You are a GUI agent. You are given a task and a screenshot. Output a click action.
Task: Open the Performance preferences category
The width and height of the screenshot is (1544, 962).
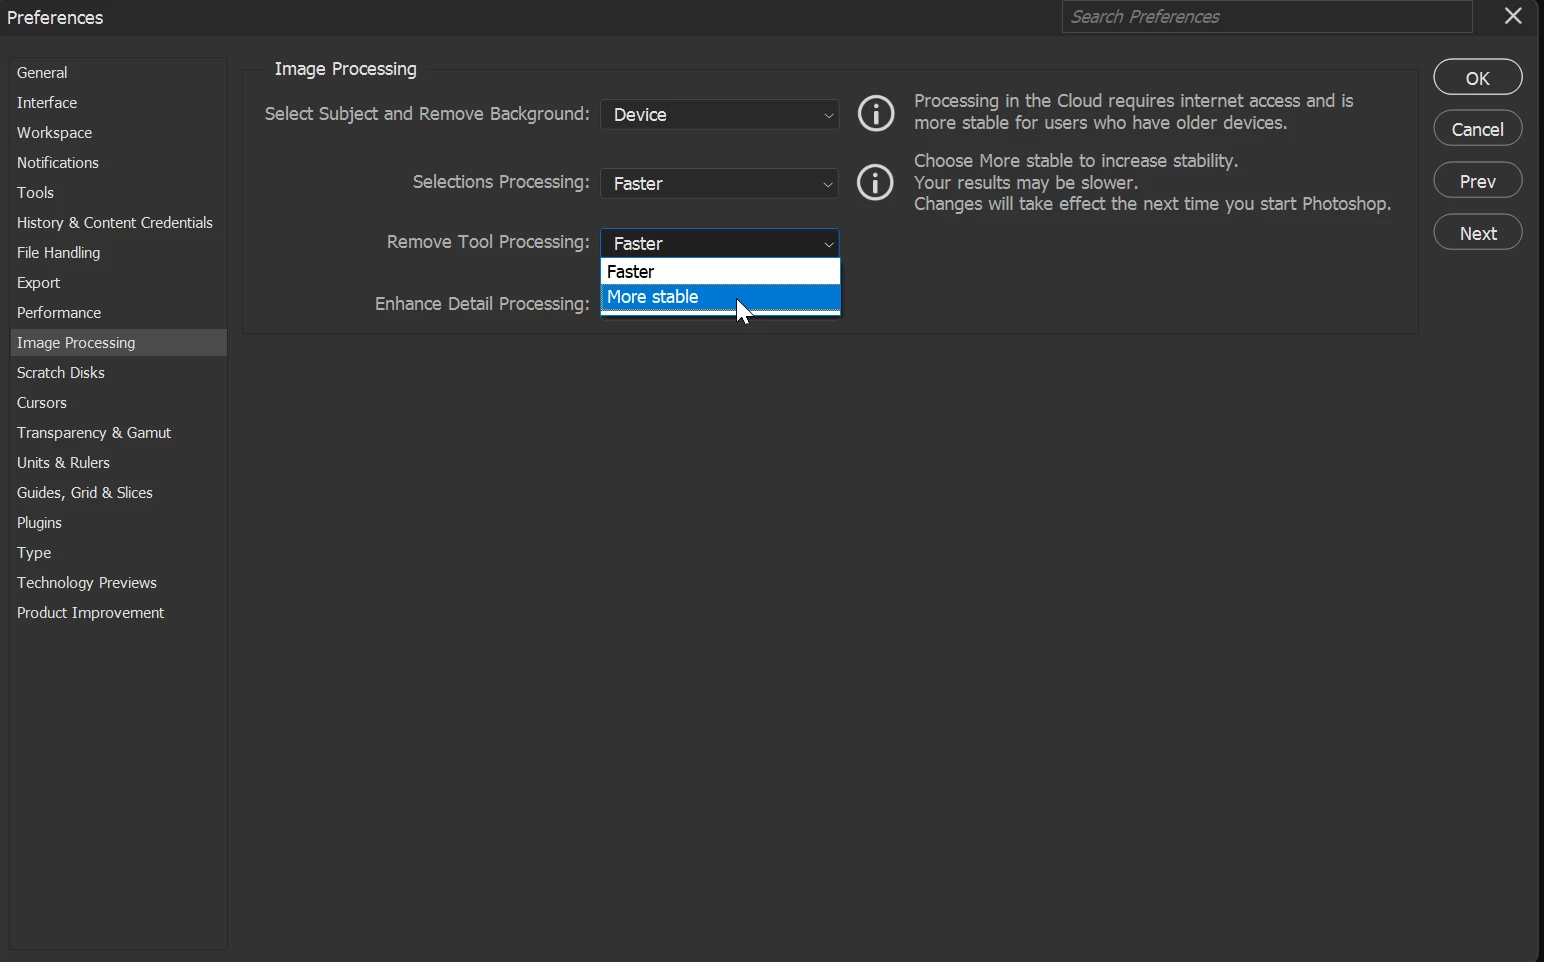click(118, 313)
